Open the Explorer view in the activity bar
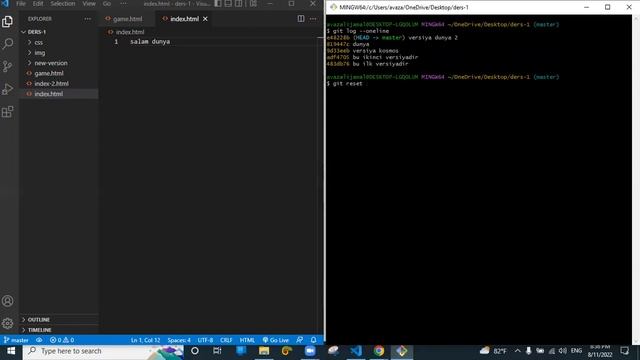The height and width of the screenshot is (360, 640). 7,22
